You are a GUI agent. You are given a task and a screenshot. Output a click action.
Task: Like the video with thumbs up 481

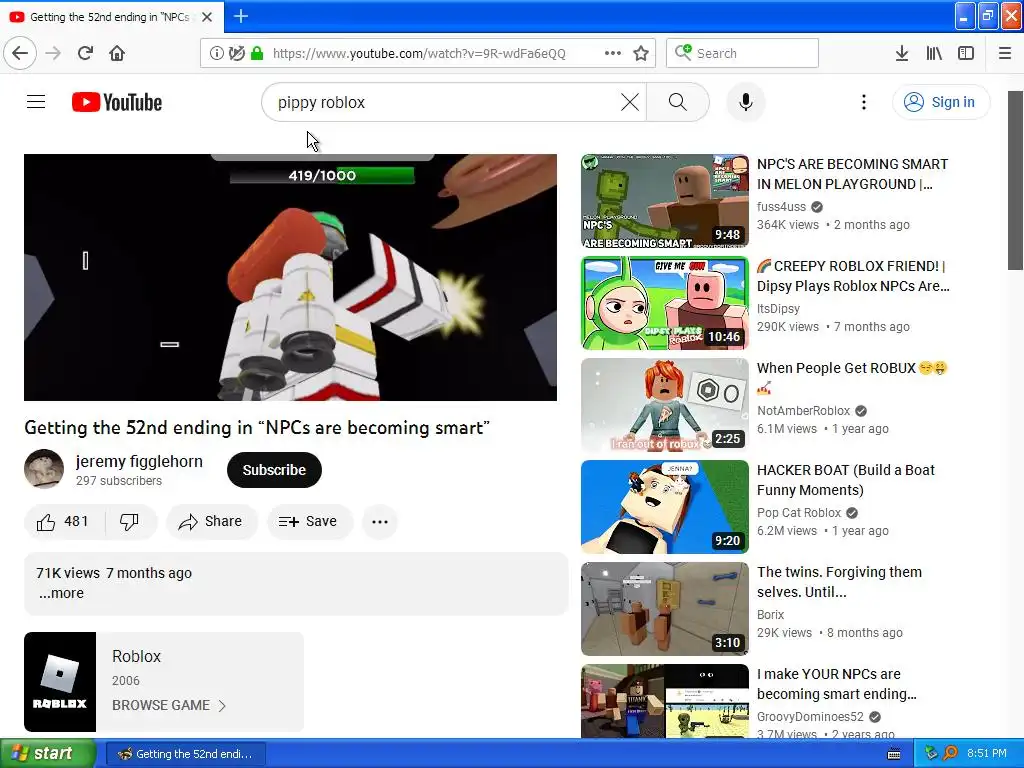click(x=64, y=521)
